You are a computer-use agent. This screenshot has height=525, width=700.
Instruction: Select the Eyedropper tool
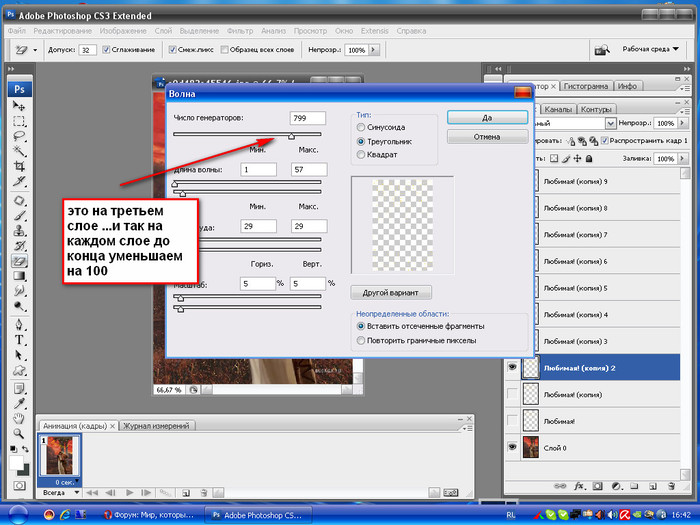click(x=19, y=404)
